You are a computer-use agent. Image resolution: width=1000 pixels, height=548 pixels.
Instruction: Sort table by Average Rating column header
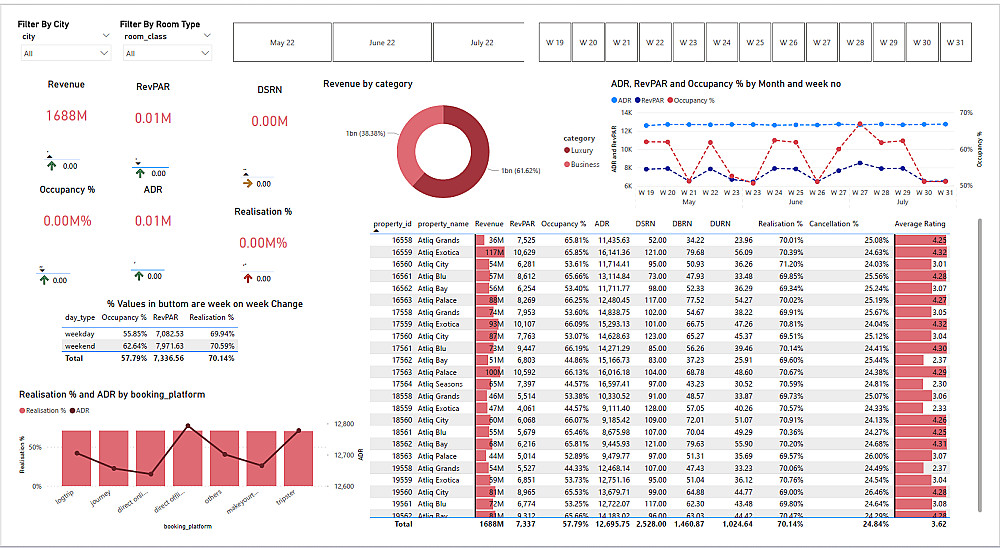click(x=920, y=224)
